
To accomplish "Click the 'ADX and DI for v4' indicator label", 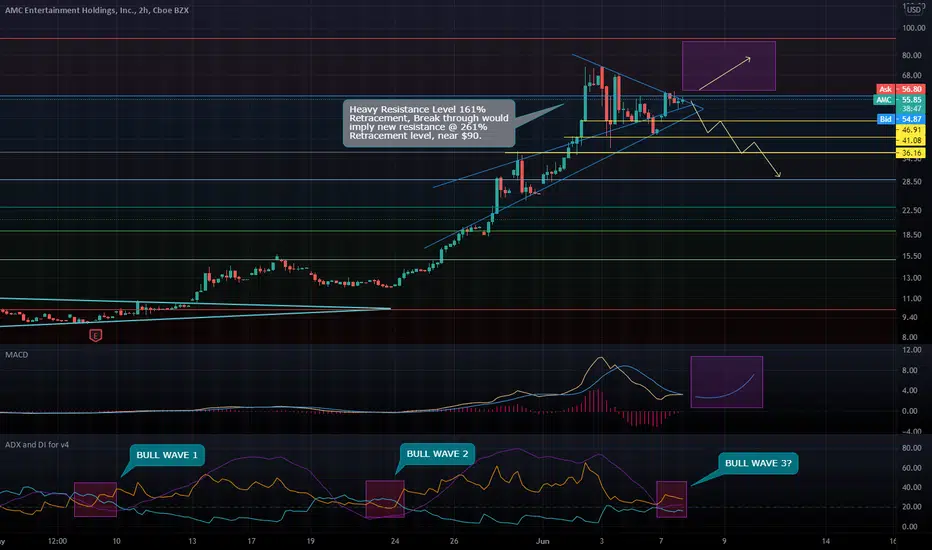I will [x=37, y=445].
